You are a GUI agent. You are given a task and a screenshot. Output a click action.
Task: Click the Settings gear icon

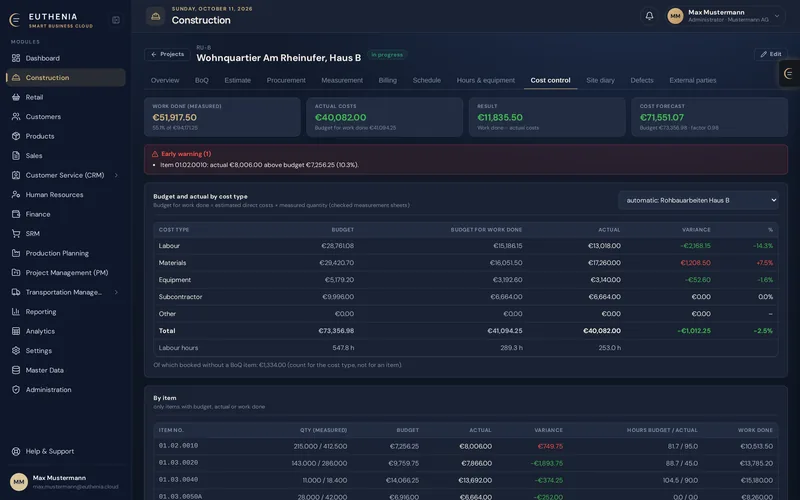16,351
